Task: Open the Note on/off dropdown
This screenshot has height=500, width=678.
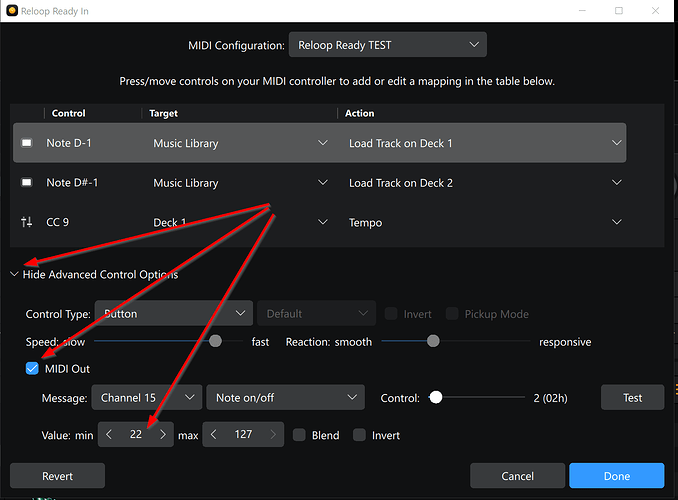Action: click(285, 398)
